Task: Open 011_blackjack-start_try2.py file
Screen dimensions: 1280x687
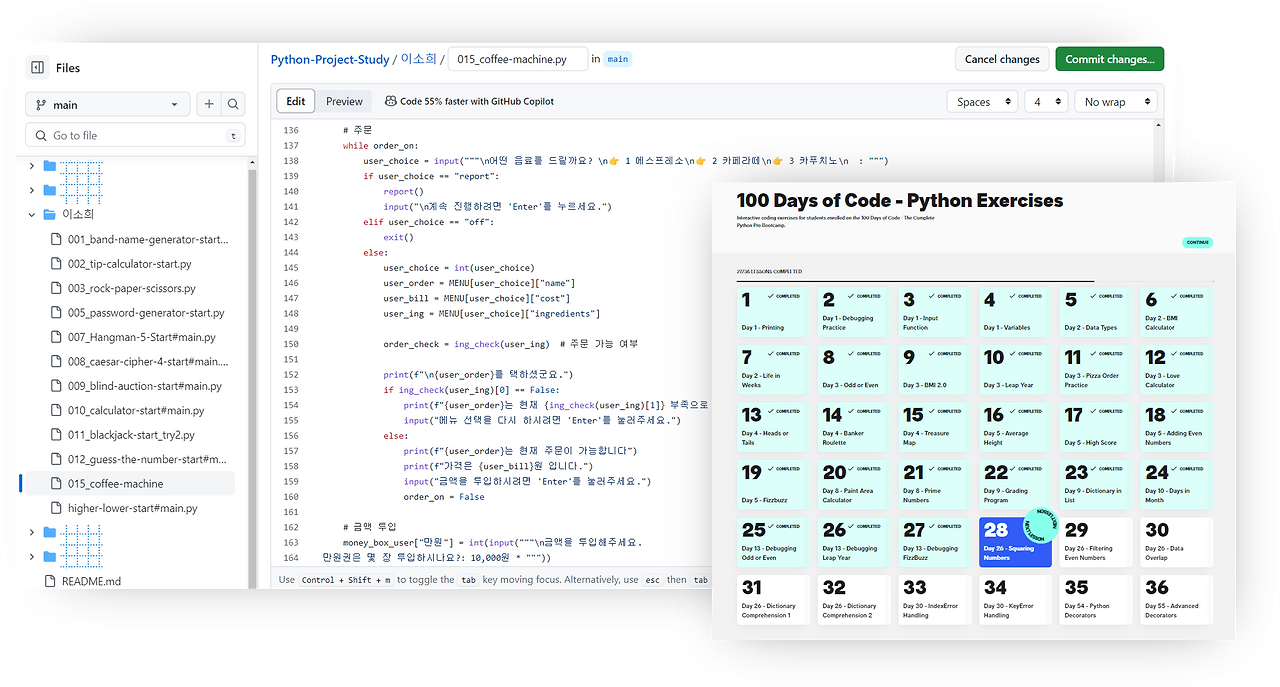Action: (131, 435)
